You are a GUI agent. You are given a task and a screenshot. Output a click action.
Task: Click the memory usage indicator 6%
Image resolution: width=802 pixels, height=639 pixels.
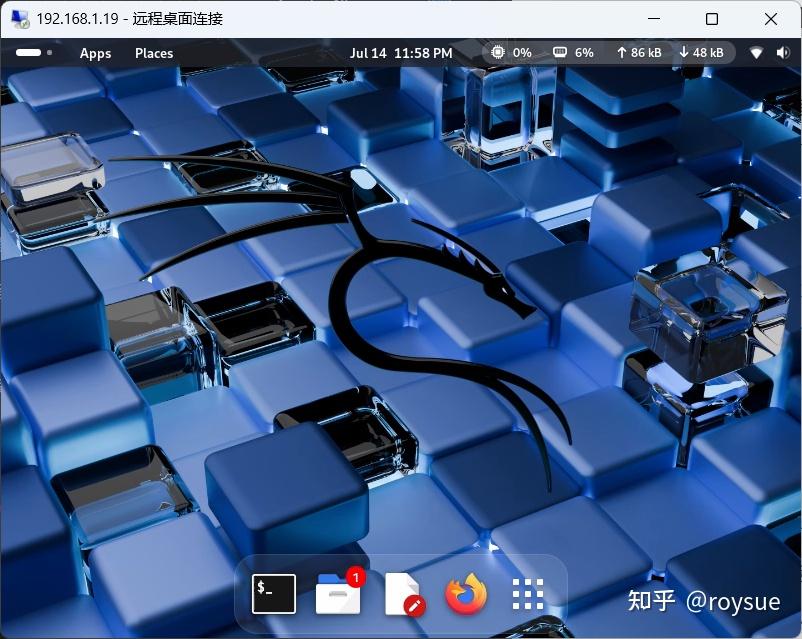pyautogui.click(x=573, y=53)
